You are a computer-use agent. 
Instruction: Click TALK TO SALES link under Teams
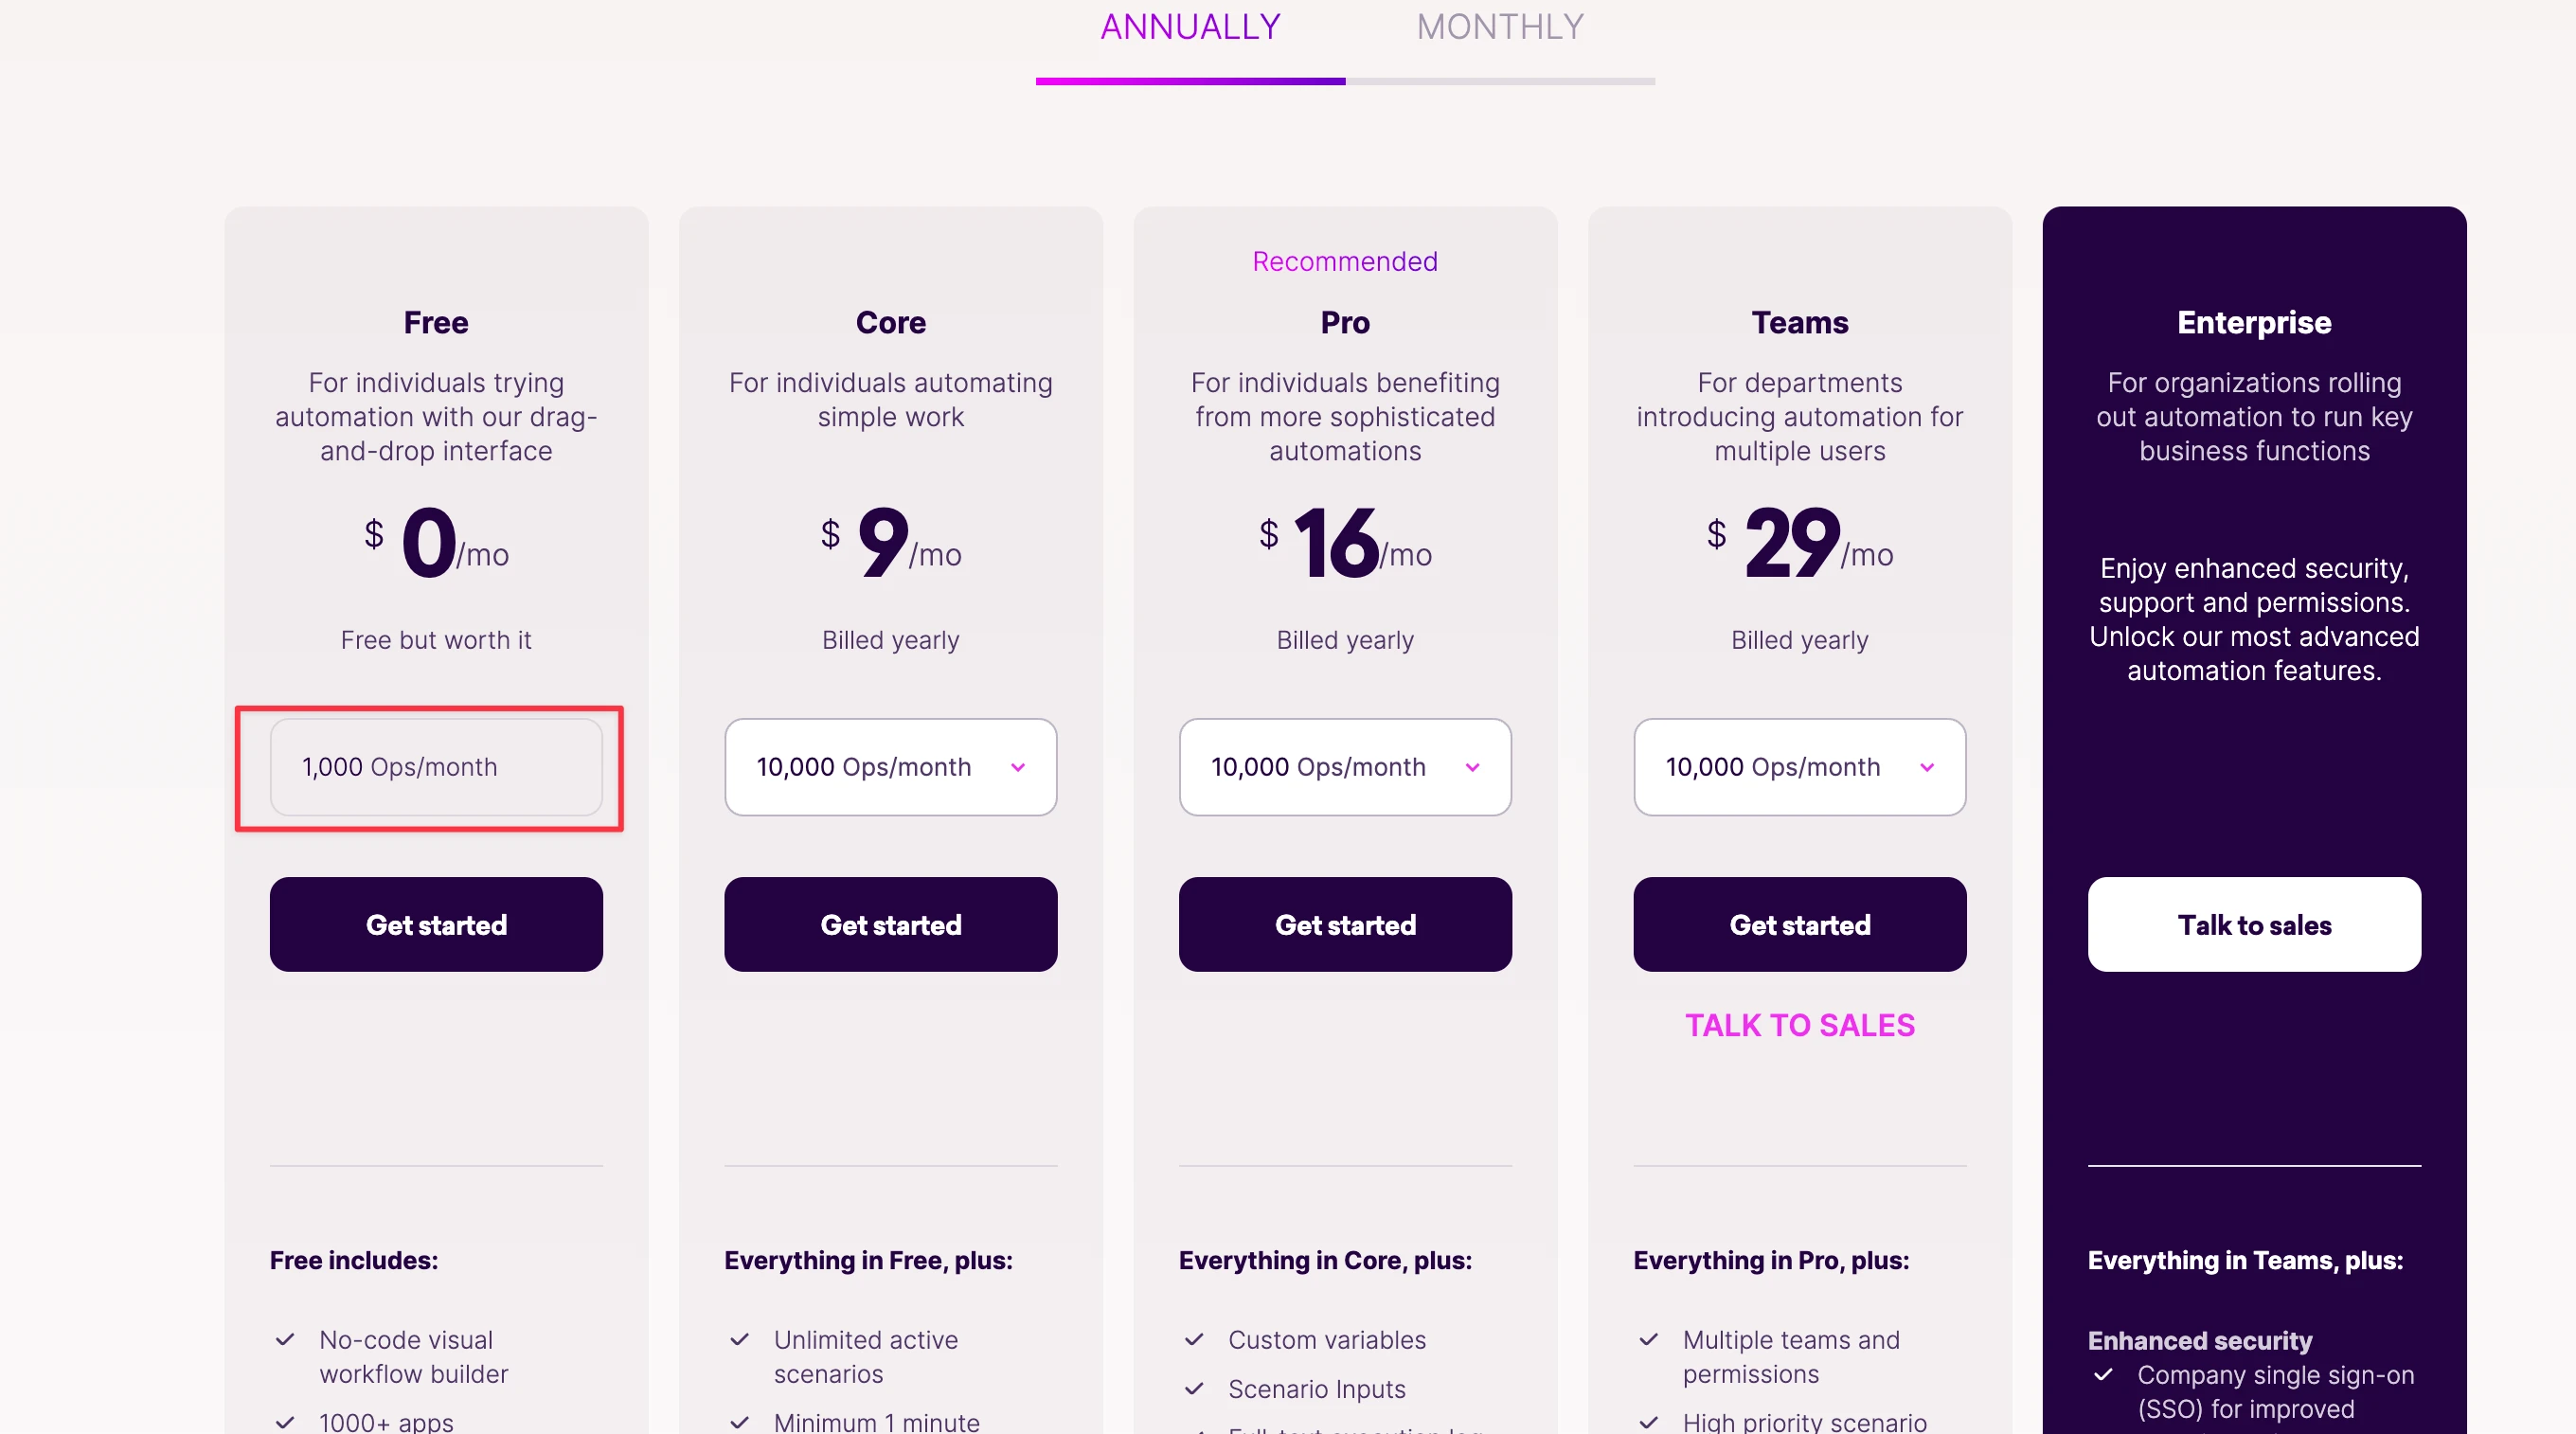pyautogui.click(x=1799, y=1025)
